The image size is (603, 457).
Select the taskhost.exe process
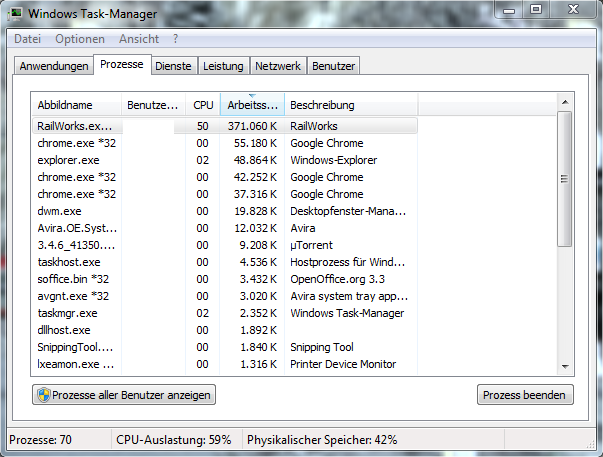point(225,262)
